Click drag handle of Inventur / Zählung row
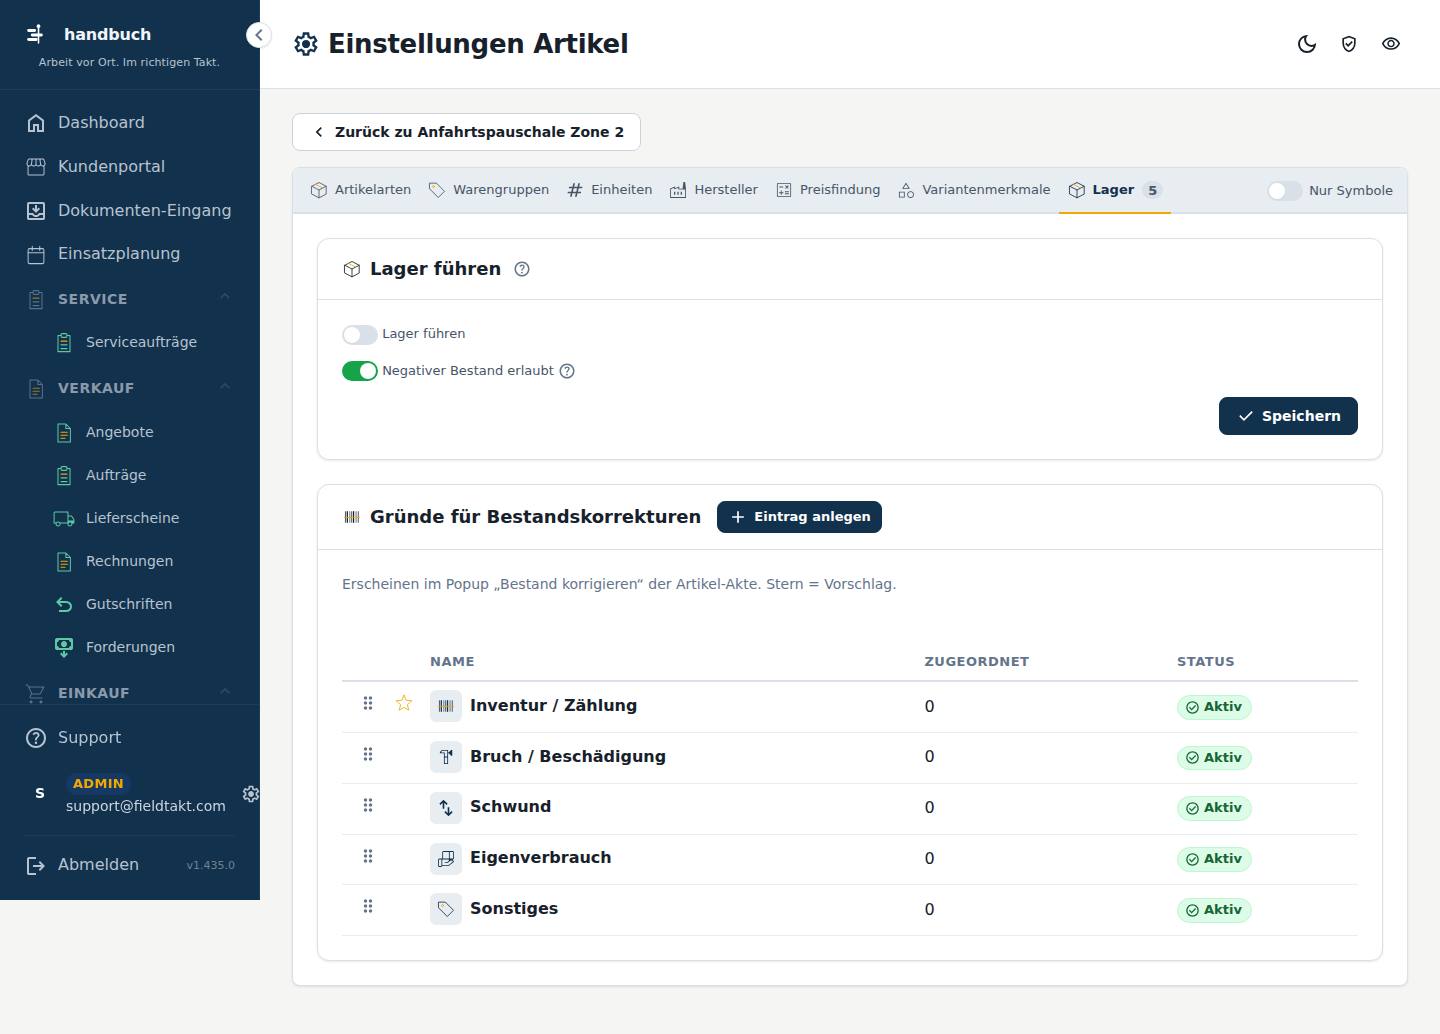 point(368,703)
